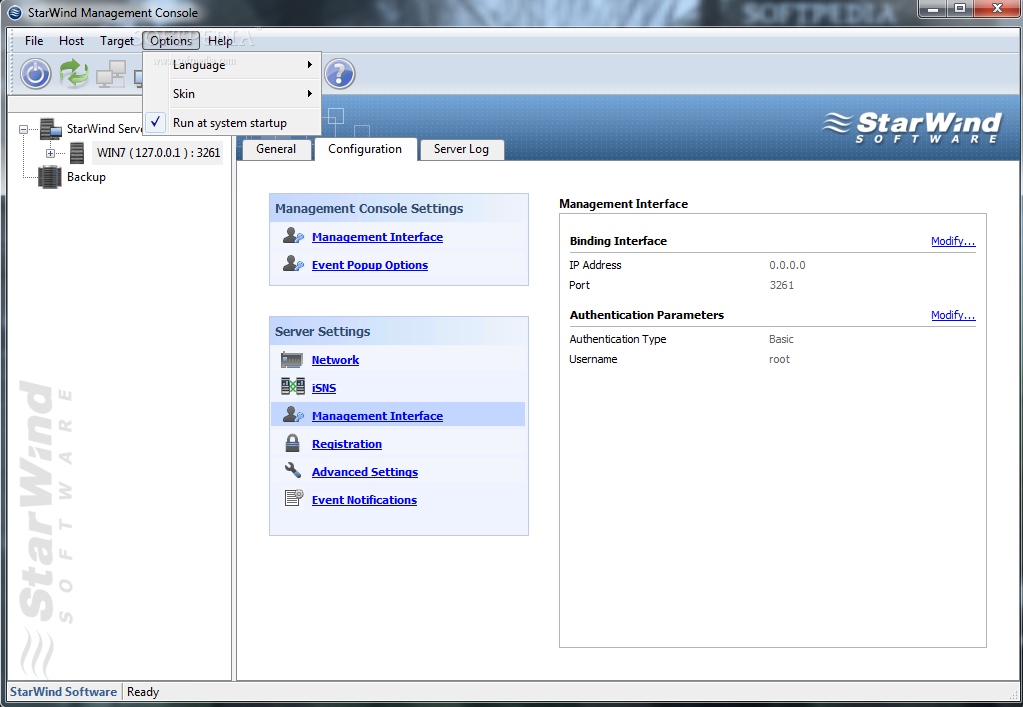
Task: Click Modify for Binding Interface
Action: pos(953,241)
